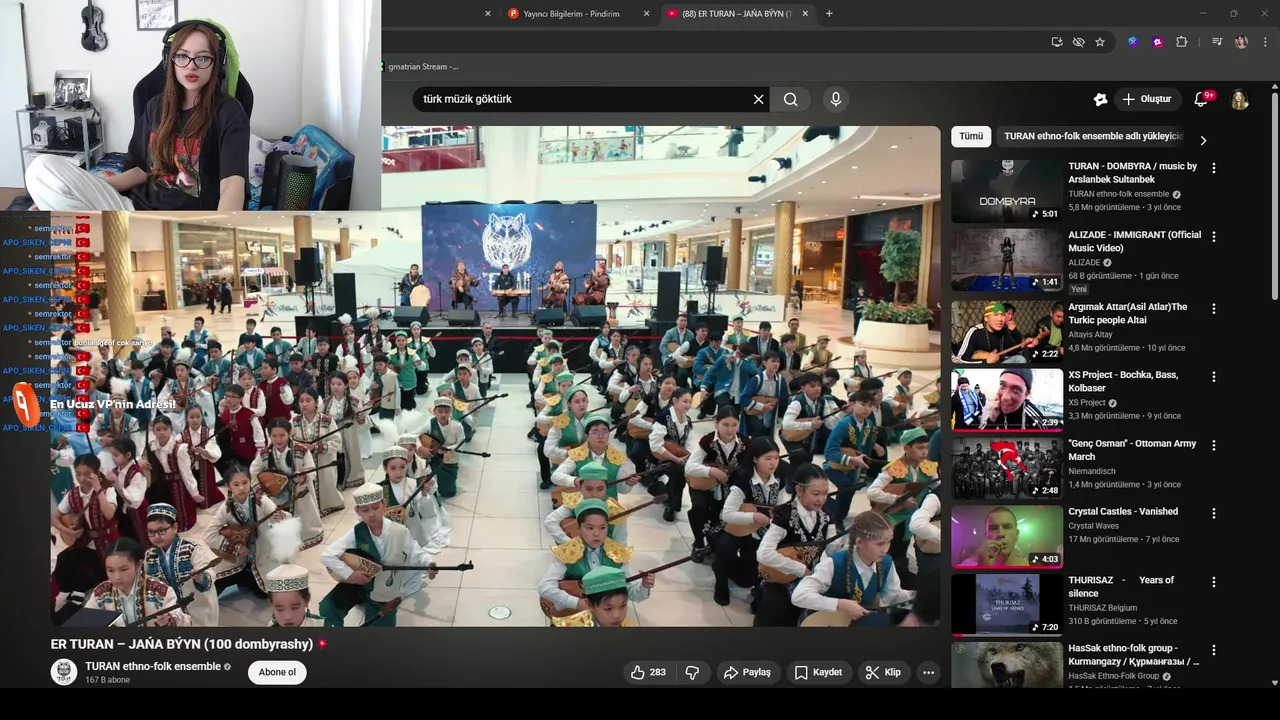Open options for ALIZADE - IMMIGRANT video

[x=1214, y=237]
